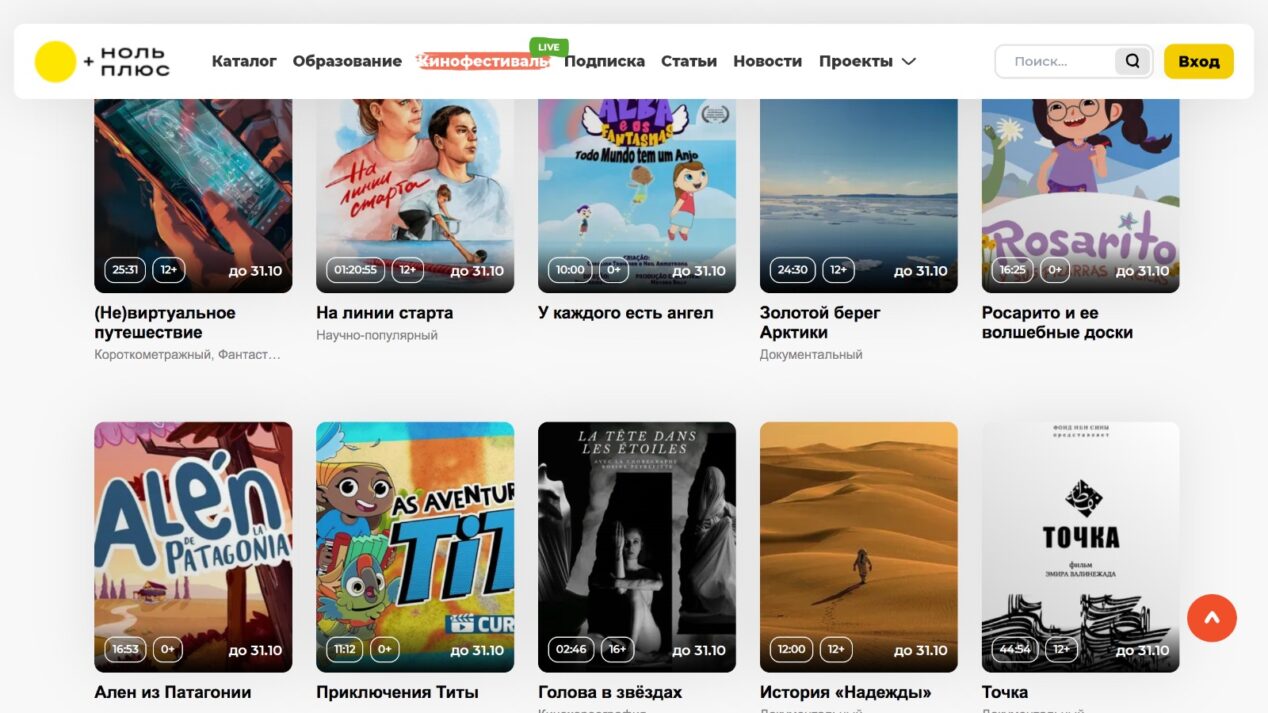Open the Подписка menu item
Image resolution: width=1268 pixels, height=713 pixels.
coord(604,61)
